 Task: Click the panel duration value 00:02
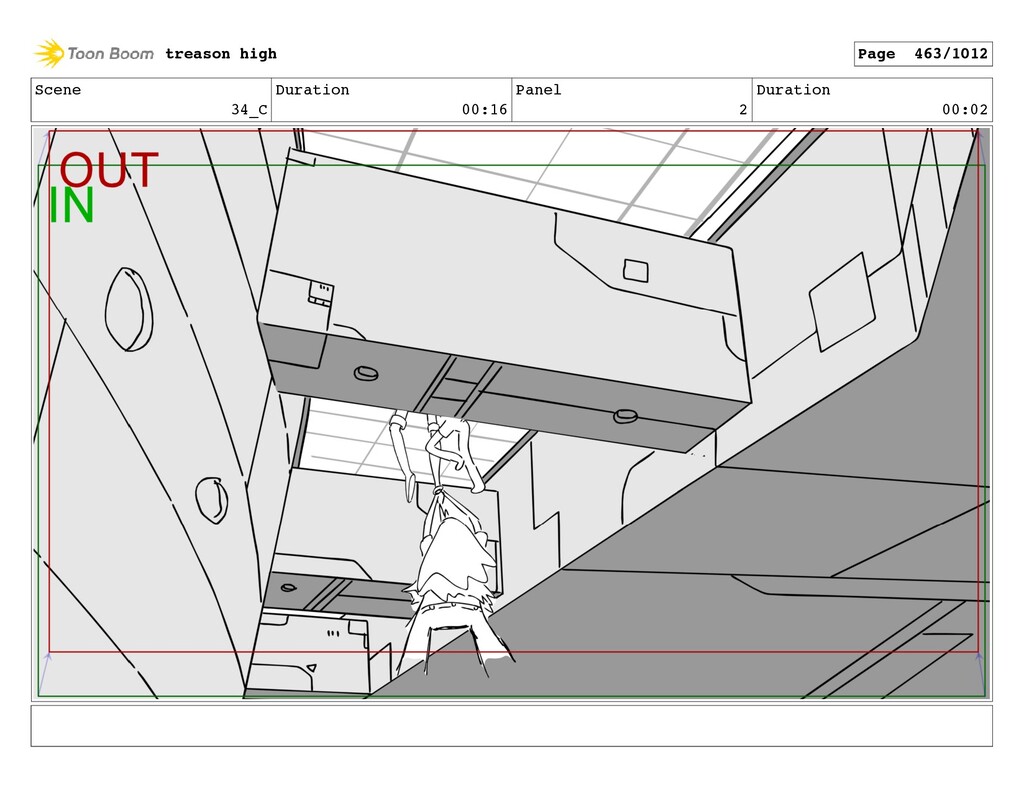click(x=965, y=110)
